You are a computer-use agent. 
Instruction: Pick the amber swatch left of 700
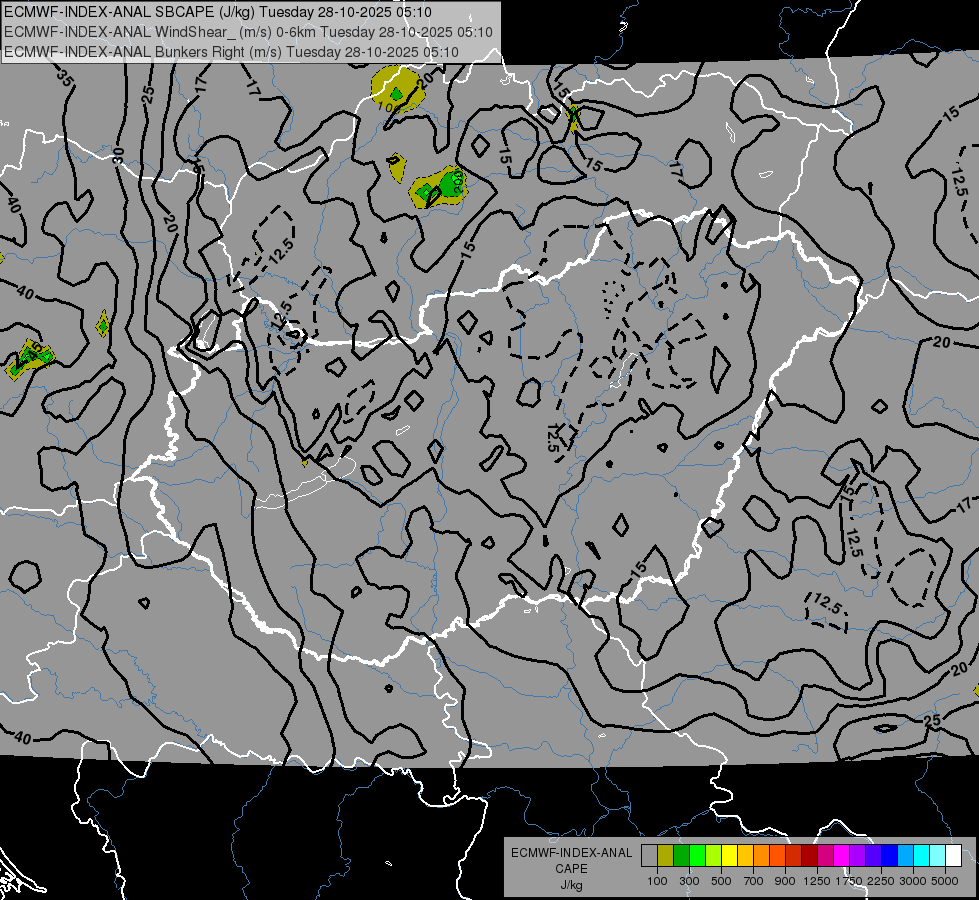pos(745,856)
